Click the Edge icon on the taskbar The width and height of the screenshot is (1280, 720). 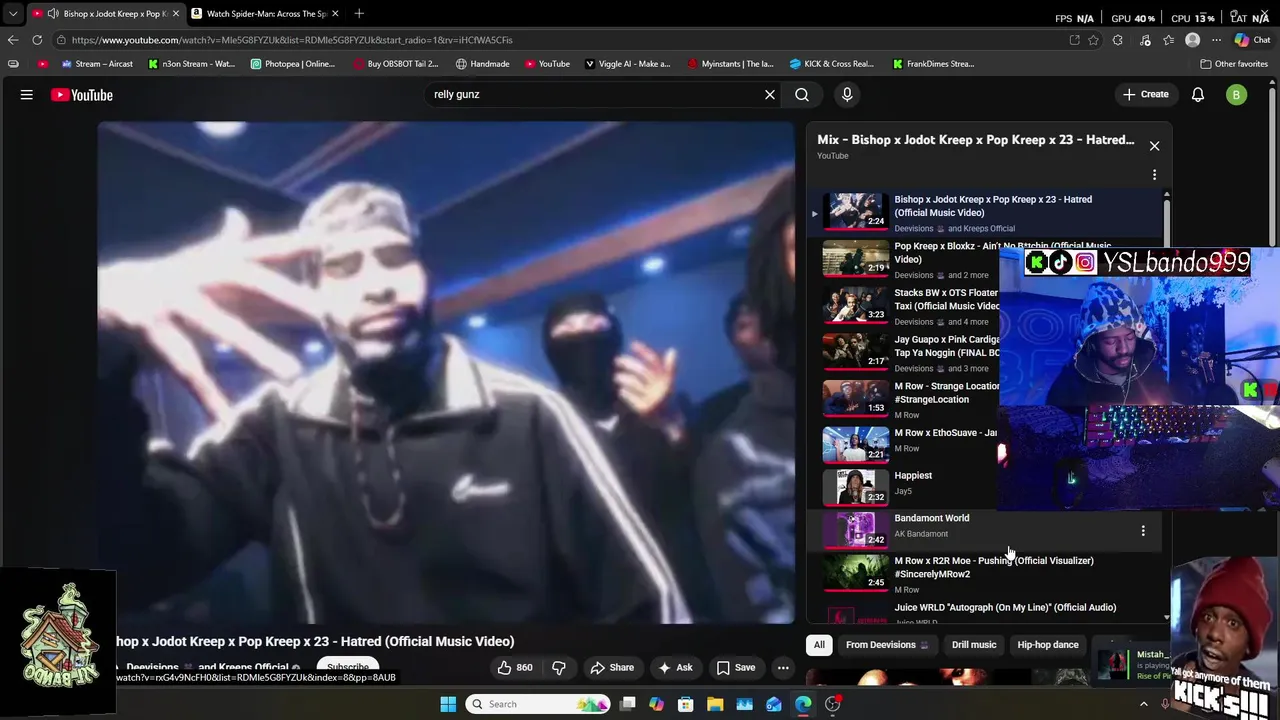[x=803, y=704]
